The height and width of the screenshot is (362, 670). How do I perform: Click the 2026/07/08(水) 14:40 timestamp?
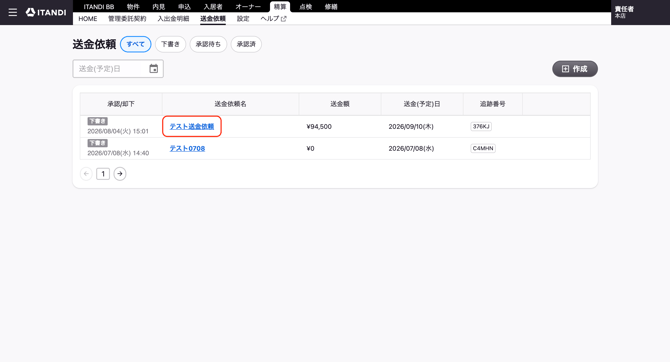tap(118, 153)
